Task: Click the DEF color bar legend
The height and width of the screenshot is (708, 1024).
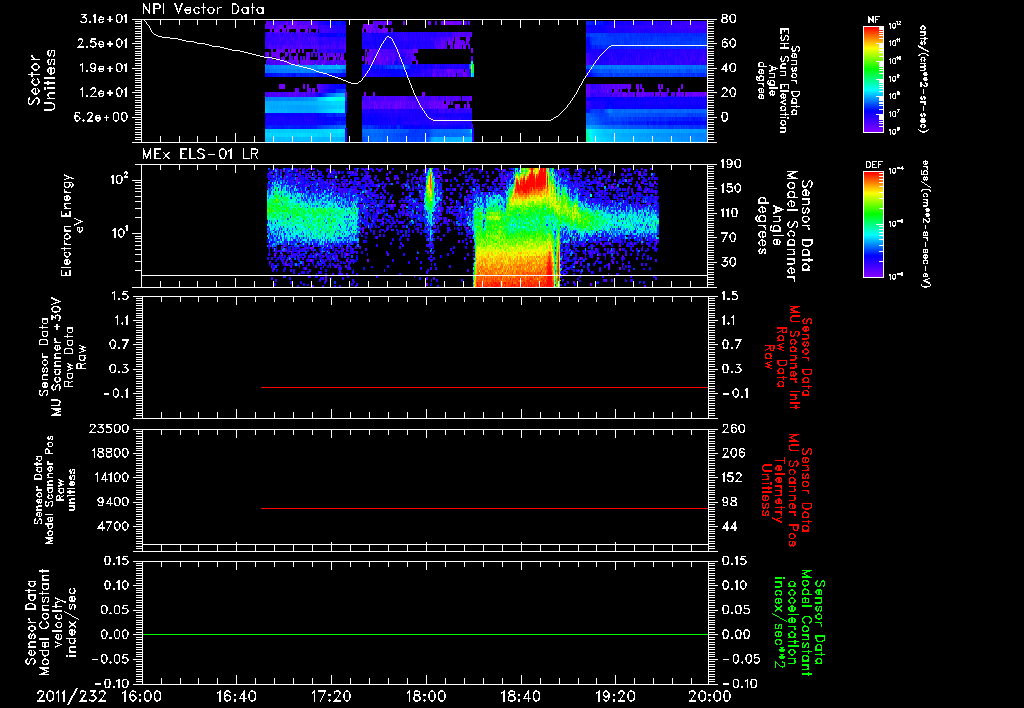Action: pos(874,223)
